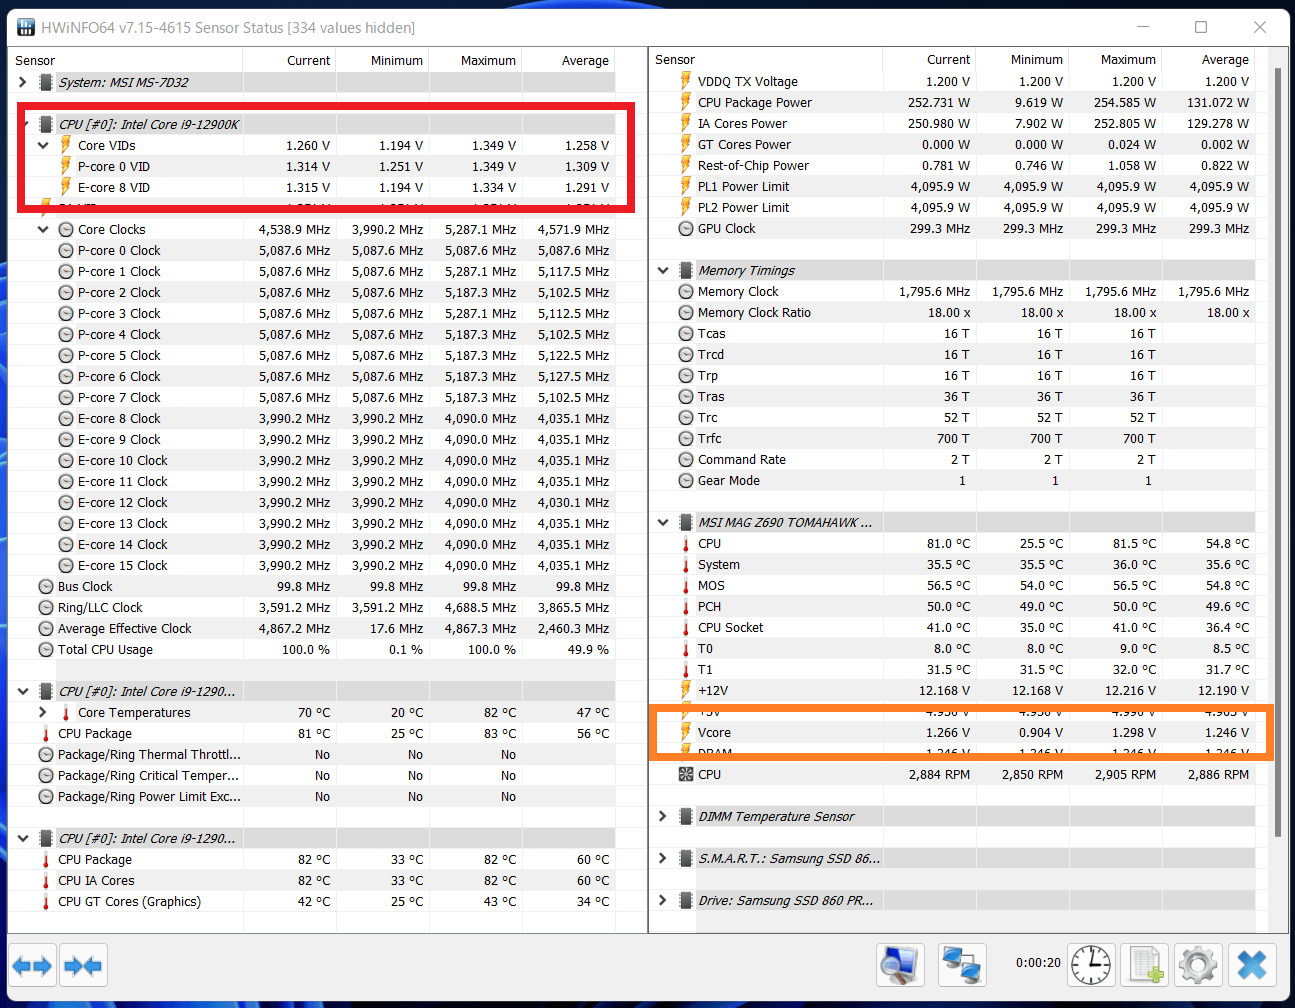This screenshot has height=1008, width=1295.
Task: Open the sensor monitor search icon
Action: coord(900,966)
